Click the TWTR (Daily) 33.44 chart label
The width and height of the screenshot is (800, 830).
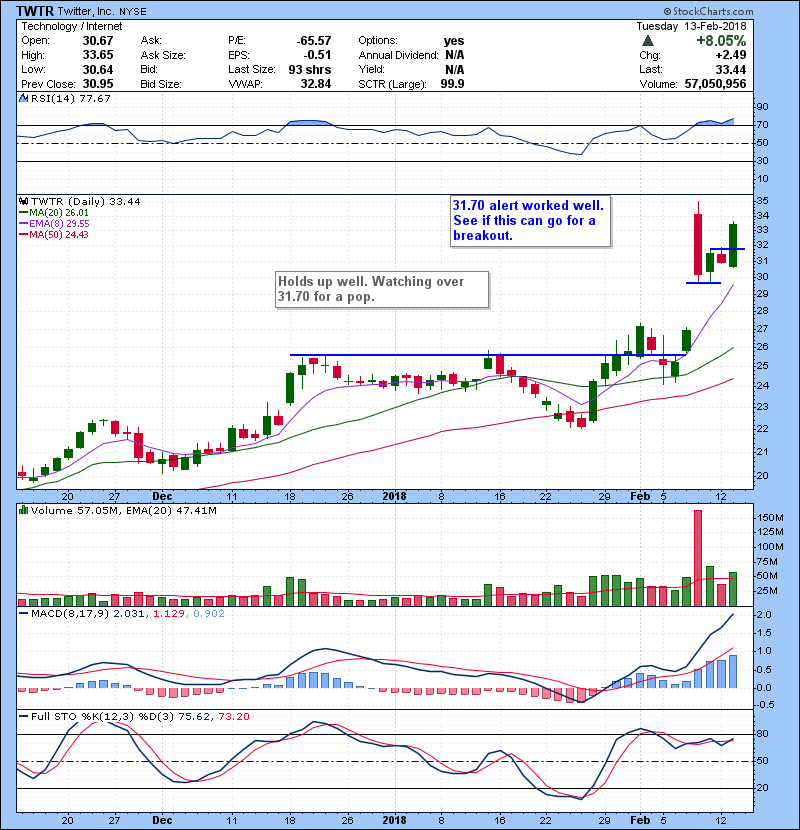point(86,202)
